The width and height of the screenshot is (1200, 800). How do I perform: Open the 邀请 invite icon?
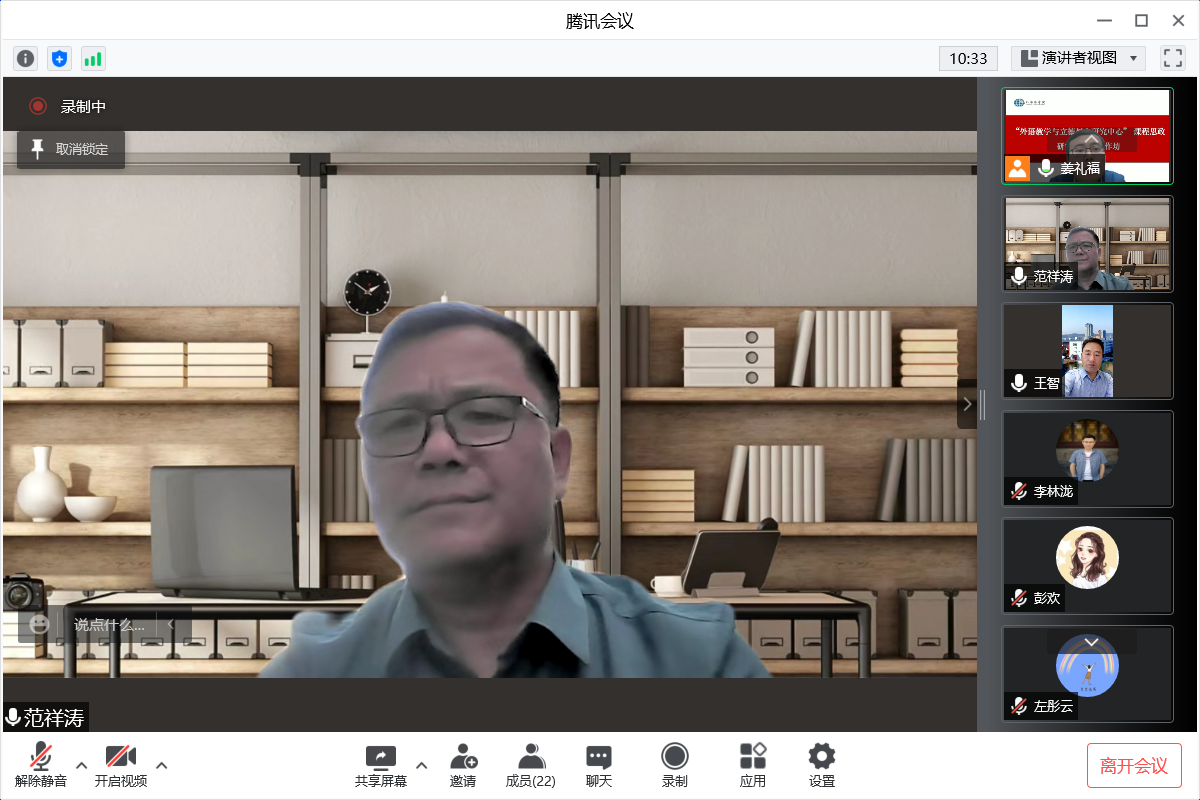coord(463,765)
